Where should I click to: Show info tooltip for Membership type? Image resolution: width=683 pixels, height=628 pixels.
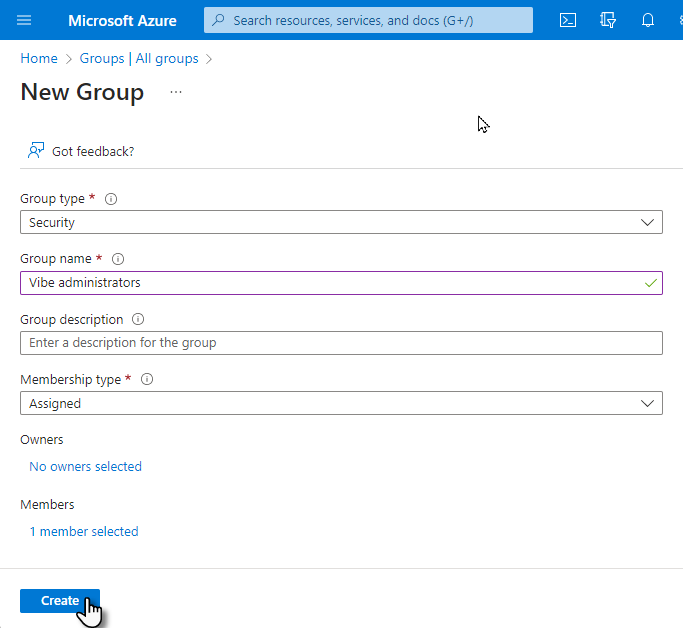[147, 379]
